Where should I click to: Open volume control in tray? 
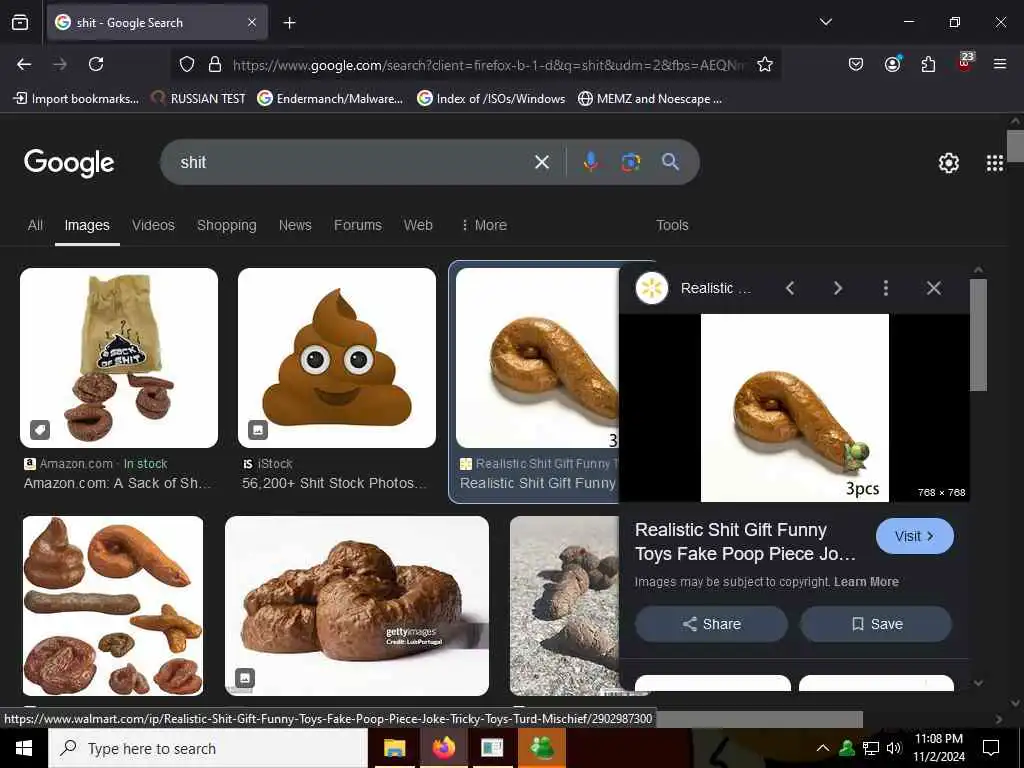894,748
